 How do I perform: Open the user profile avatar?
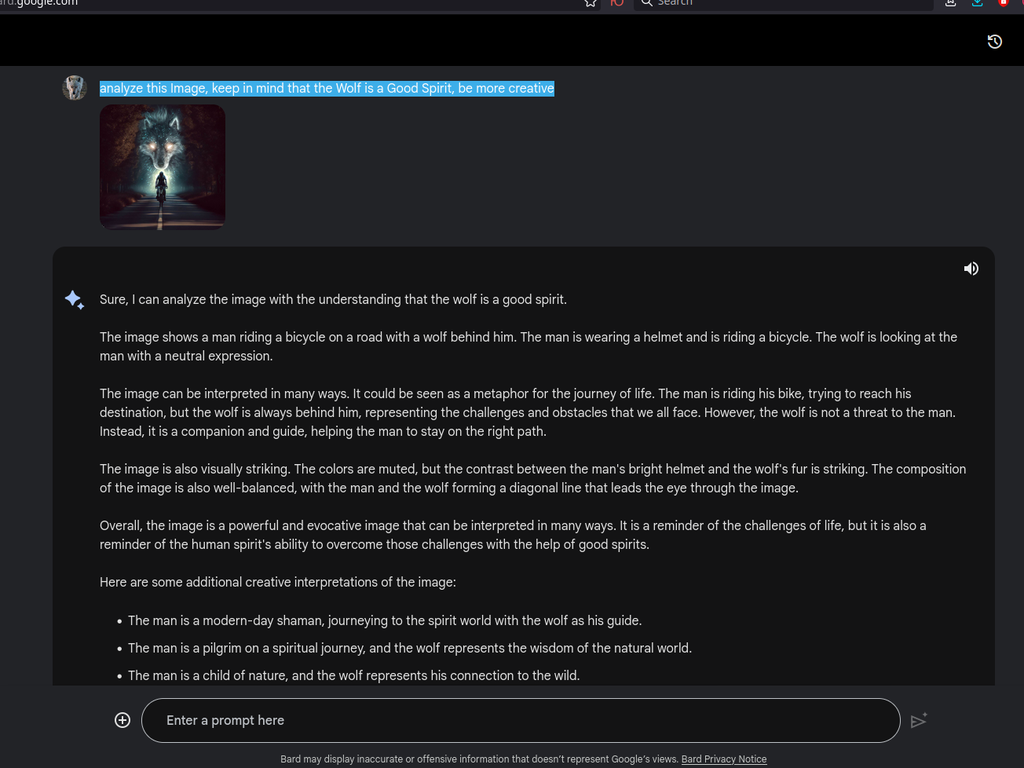pyautogui.click(x=74, y=88)
